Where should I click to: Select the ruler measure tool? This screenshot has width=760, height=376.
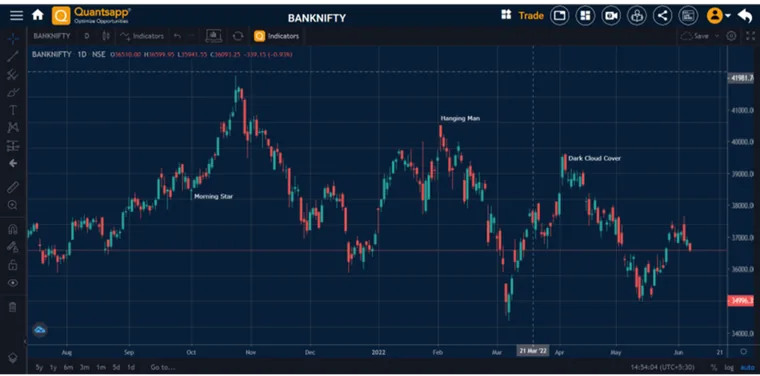[x=13, y=187]
